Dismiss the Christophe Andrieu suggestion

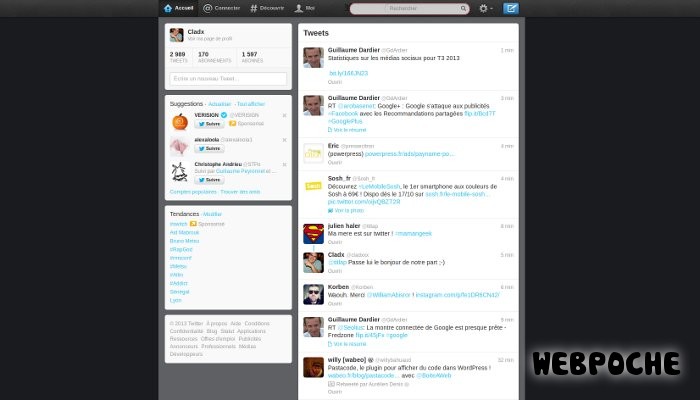tap(284, 164)
